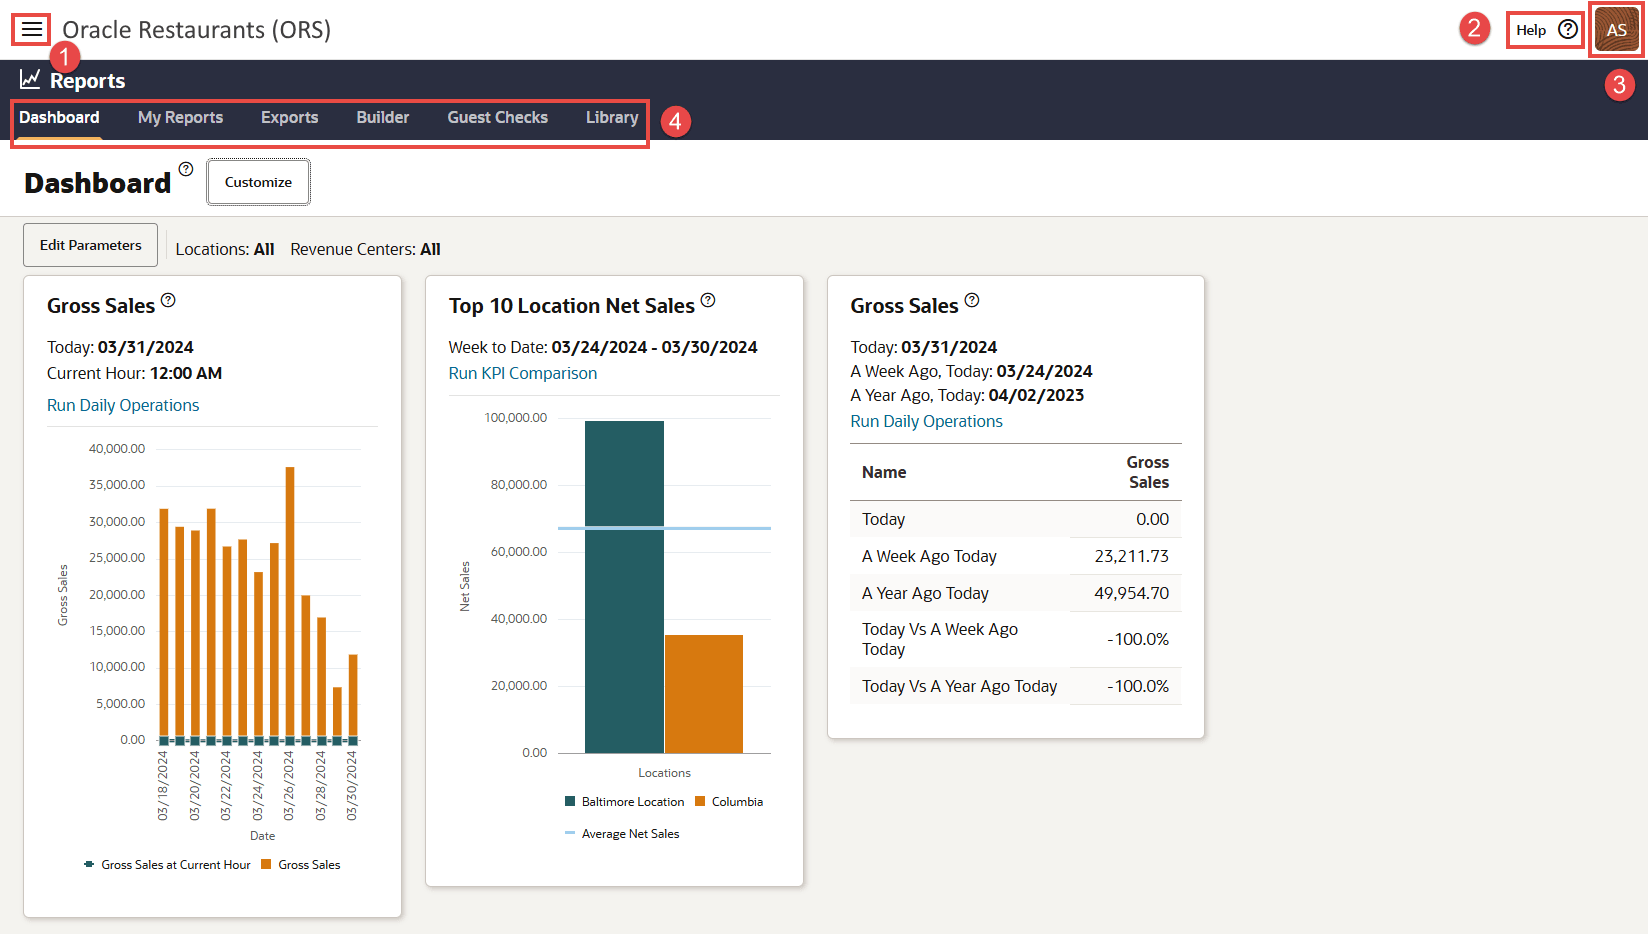The height and width of the screenshot is (934, 1648).
Task: Open the Run KPI Comparison link
Action: point(522,373)
